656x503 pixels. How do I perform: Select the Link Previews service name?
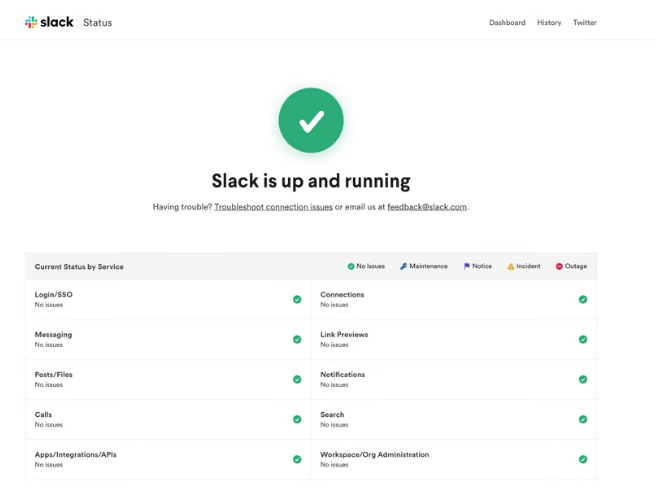point(344,334)
